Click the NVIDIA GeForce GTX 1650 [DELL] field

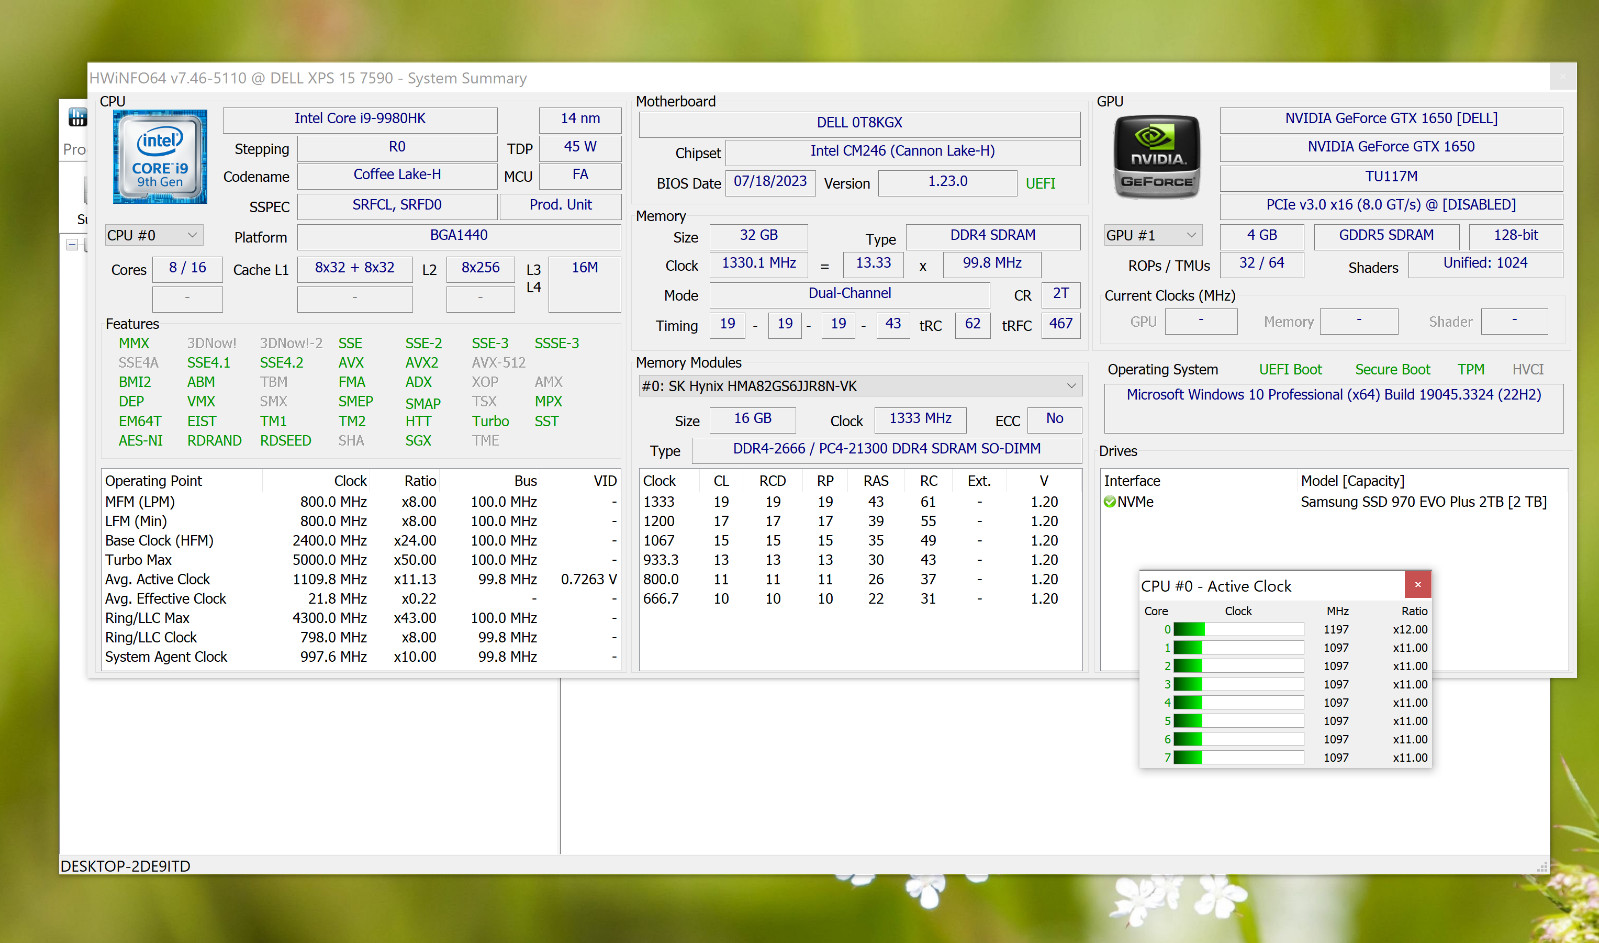tap(1391, 119)
